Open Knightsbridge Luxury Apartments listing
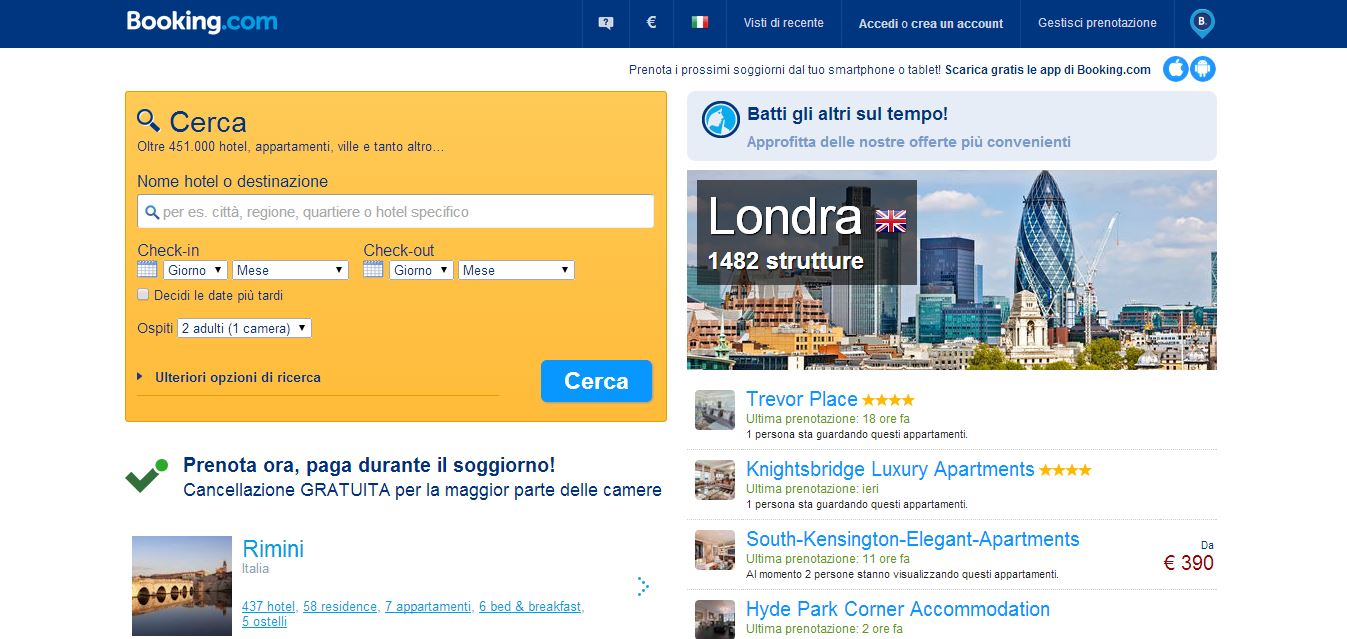This screenshot has width=1347, height=639. pyautogui.click(x=890, y=469)
